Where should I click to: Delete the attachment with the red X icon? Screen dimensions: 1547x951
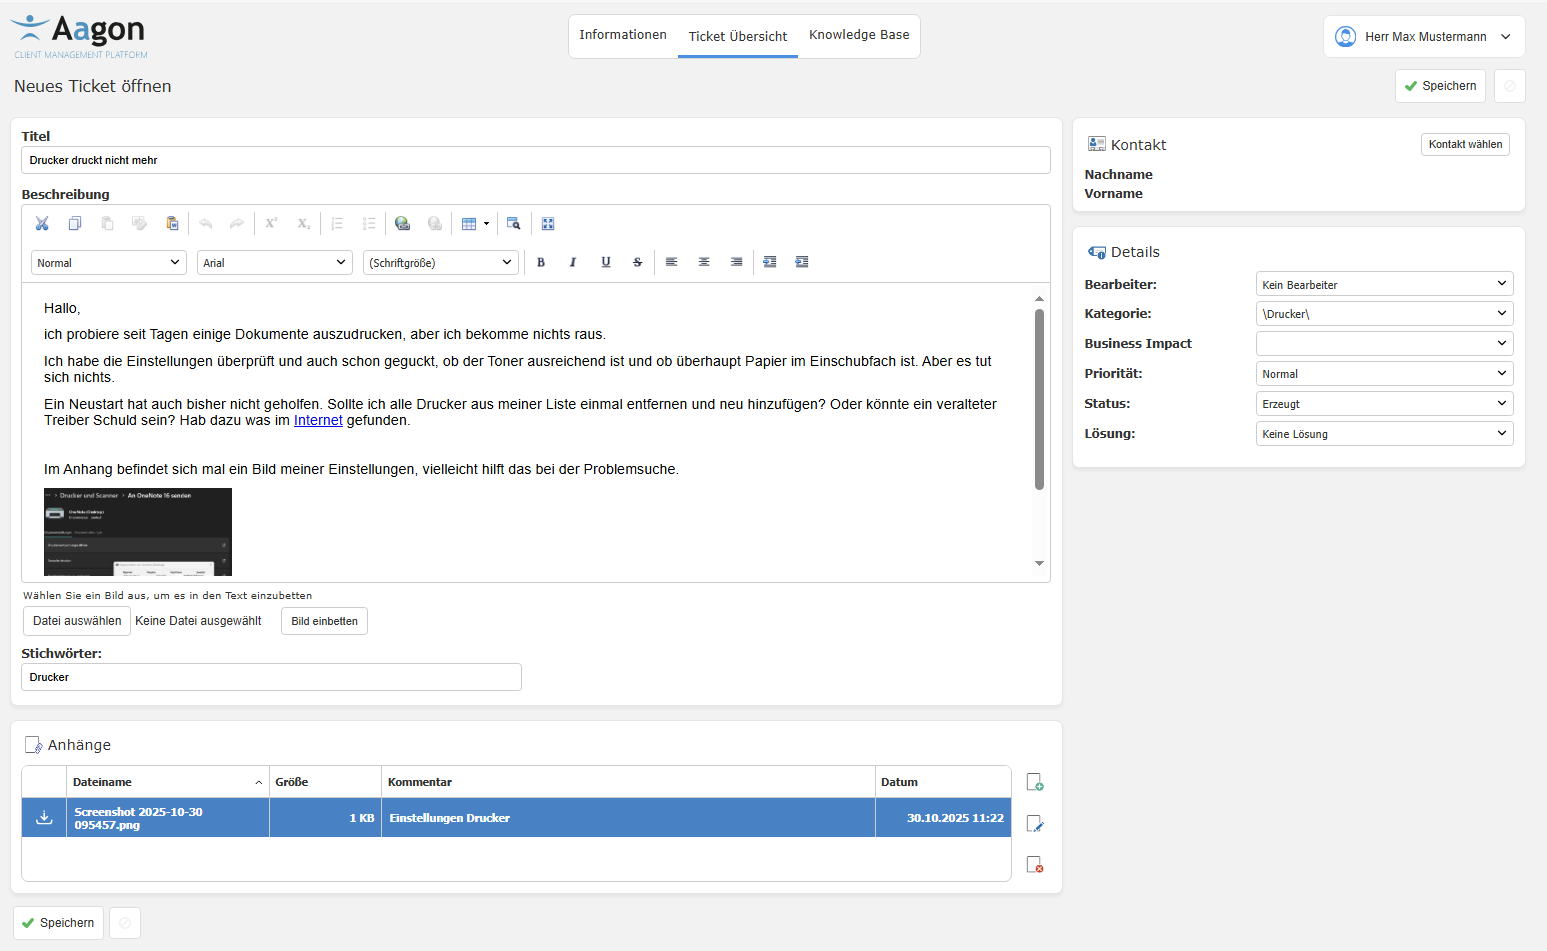[1035, 864]
